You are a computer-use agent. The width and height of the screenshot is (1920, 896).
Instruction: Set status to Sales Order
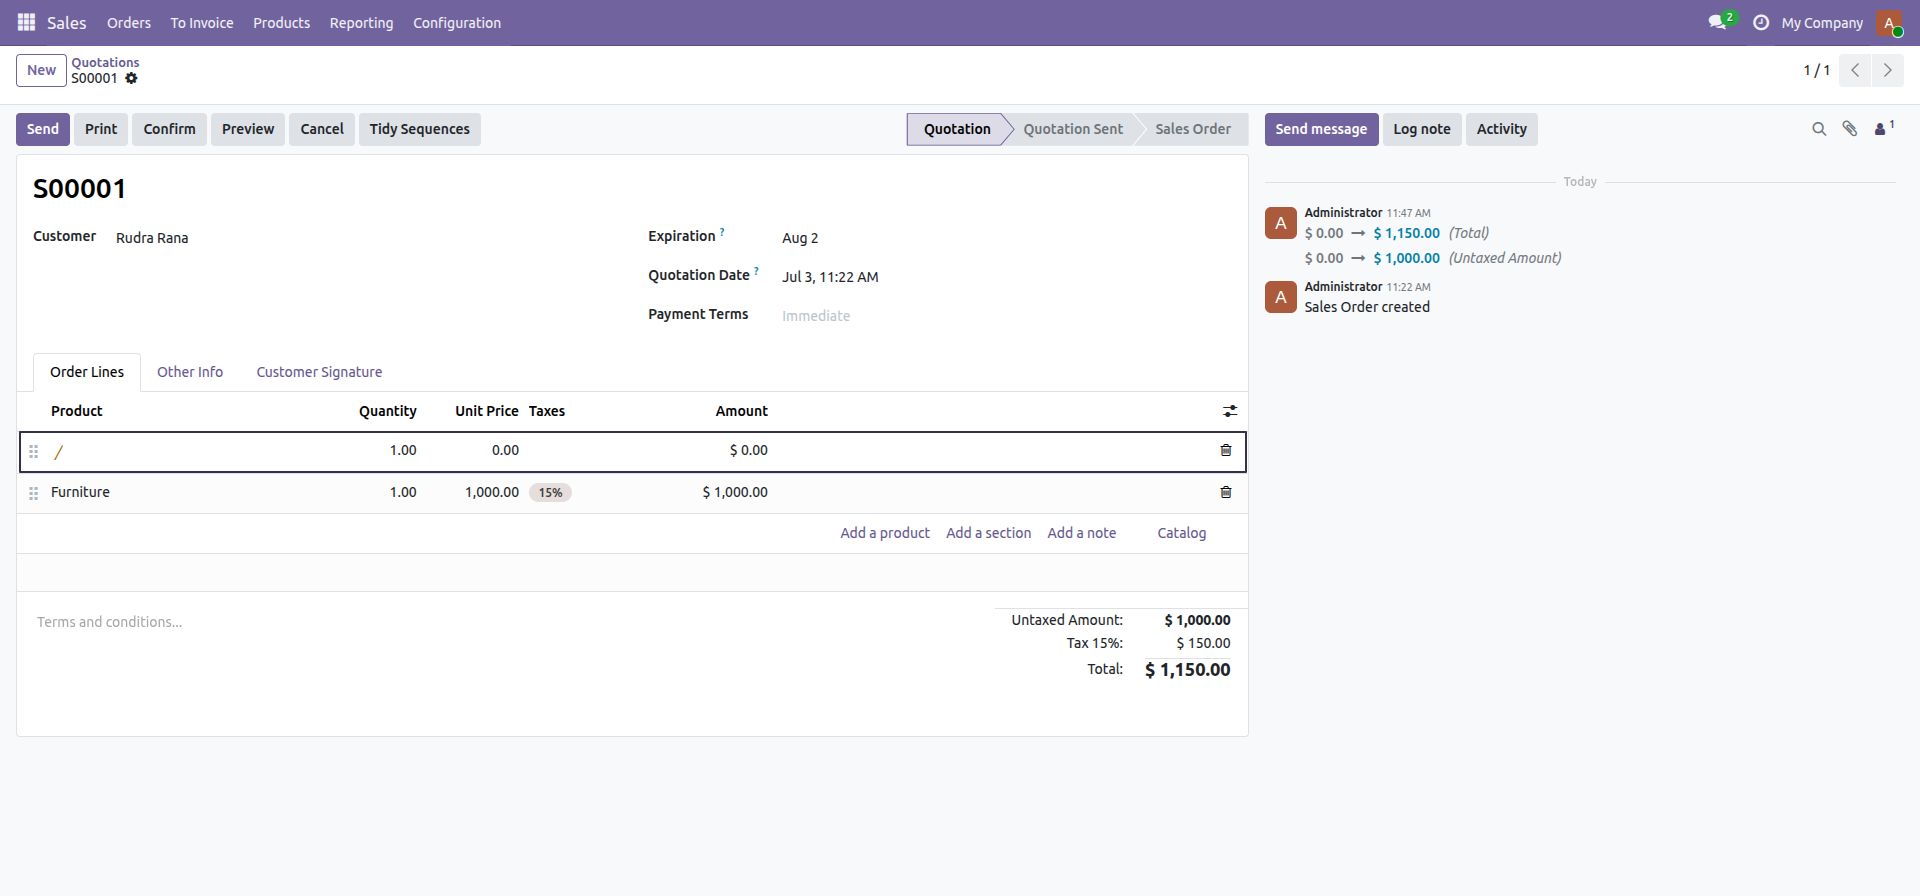point(1193,129)
